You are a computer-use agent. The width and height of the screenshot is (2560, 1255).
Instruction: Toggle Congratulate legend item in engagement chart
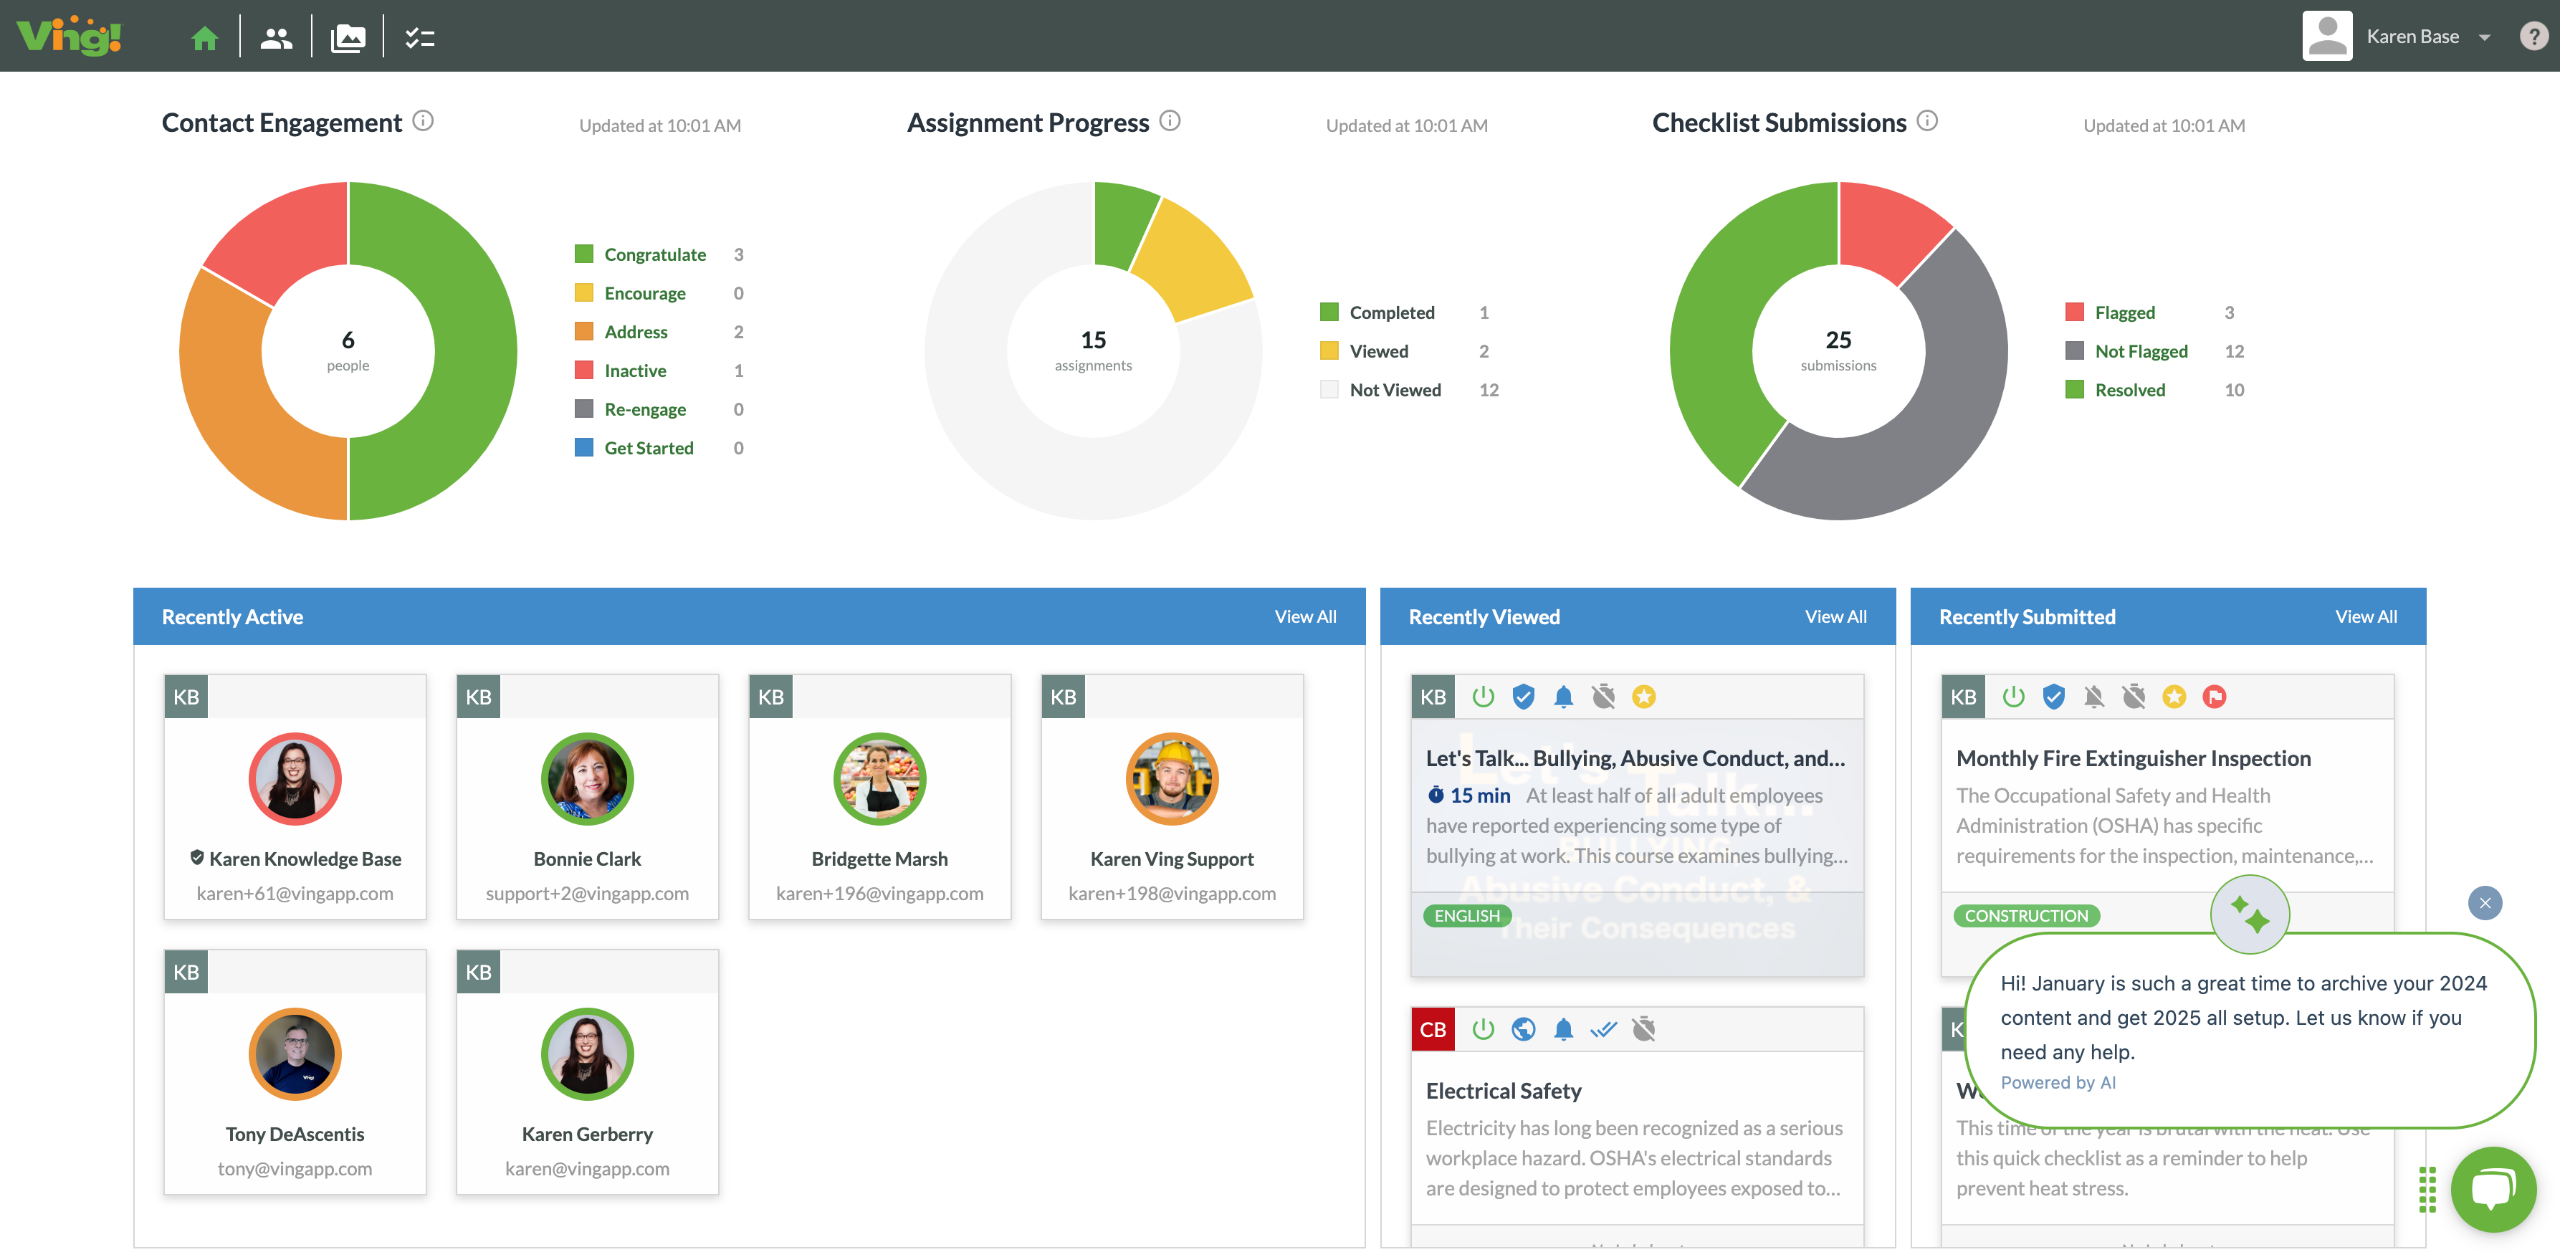pos(654,255)
